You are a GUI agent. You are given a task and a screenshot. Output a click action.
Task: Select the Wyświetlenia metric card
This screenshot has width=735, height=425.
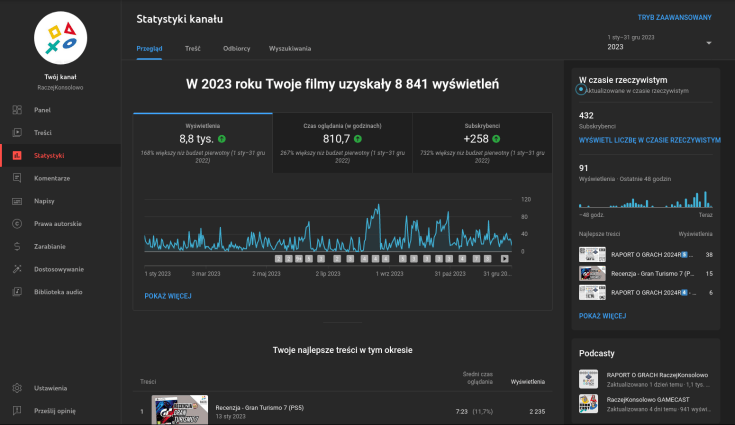pos(202,141)
